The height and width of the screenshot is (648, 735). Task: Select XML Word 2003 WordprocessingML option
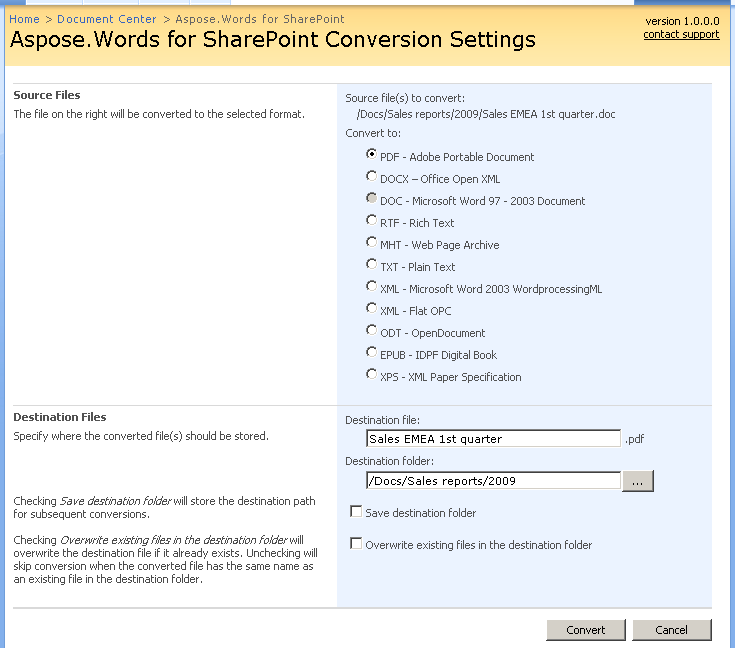(372, 287)
